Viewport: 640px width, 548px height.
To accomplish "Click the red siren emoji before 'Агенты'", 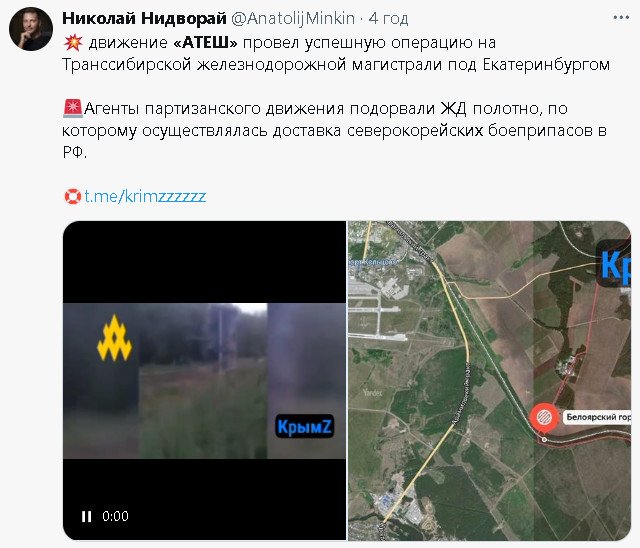I will (x=73, y=109).
